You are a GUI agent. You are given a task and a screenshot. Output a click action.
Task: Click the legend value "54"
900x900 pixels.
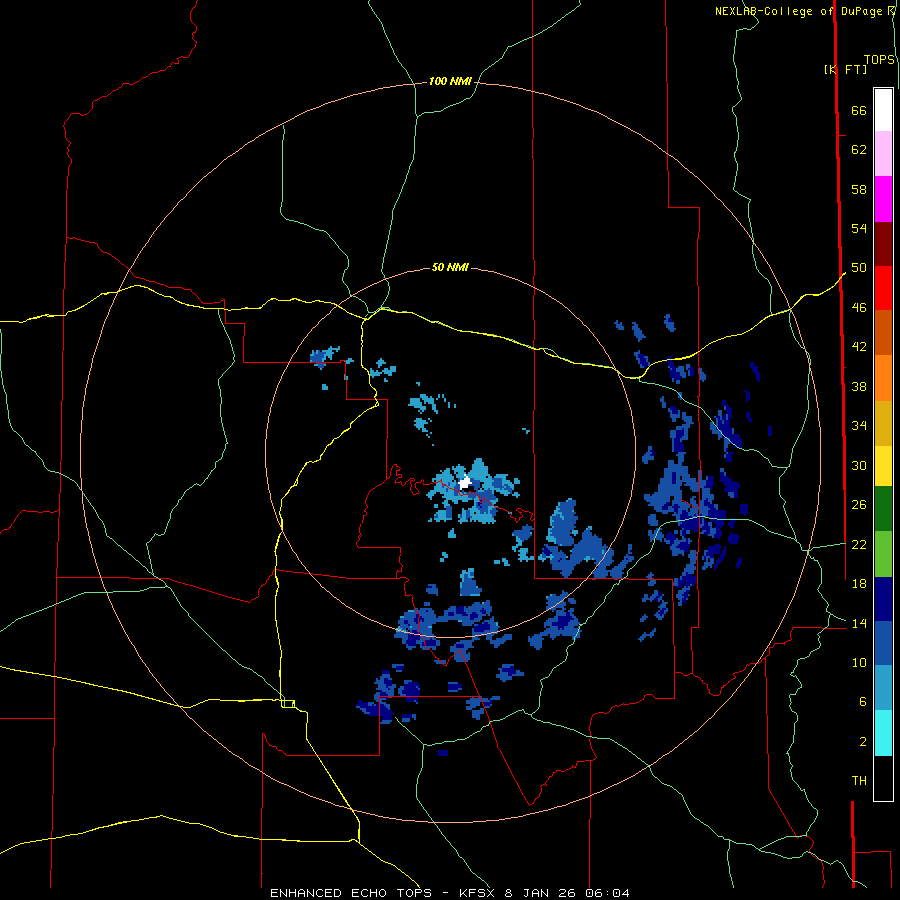coord(859,228)
